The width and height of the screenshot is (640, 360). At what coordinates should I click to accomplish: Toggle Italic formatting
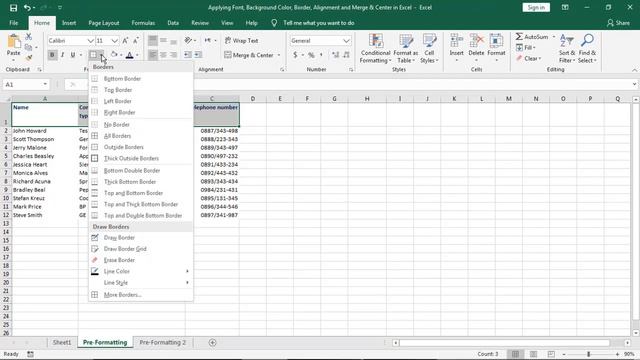click(62, 55)
